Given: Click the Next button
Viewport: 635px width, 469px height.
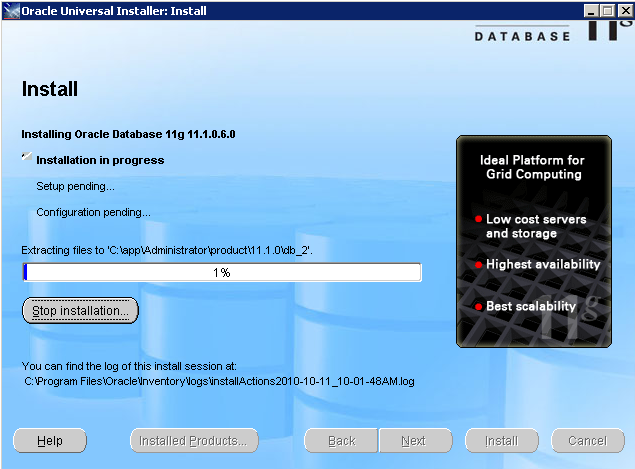Looking at the screenshot, I should 415,441.
